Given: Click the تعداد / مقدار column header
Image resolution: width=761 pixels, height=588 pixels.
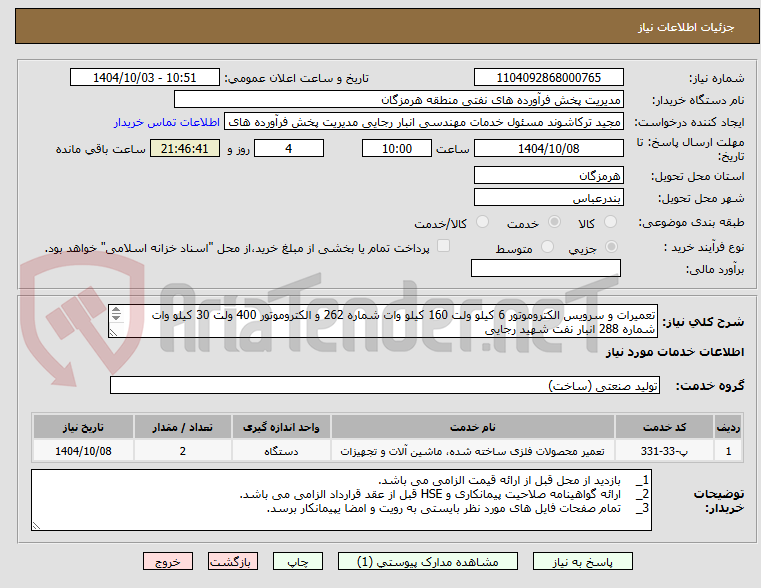Looking at the screenshot, I should [182, 427].
